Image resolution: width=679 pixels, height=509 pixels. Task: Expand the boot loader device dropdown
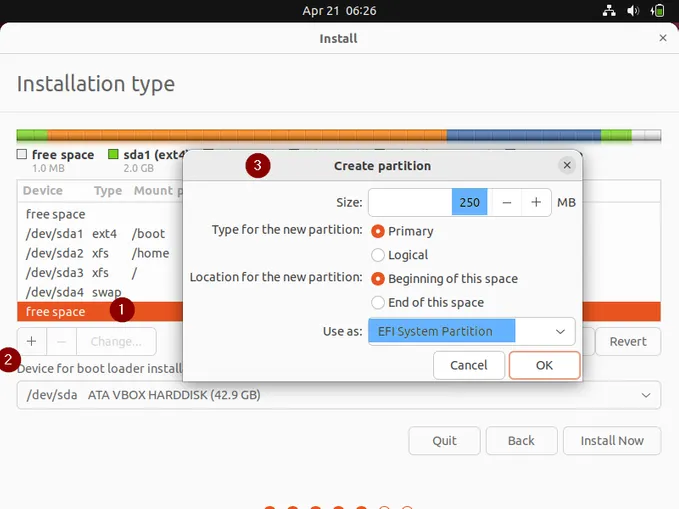coord(338,395)
